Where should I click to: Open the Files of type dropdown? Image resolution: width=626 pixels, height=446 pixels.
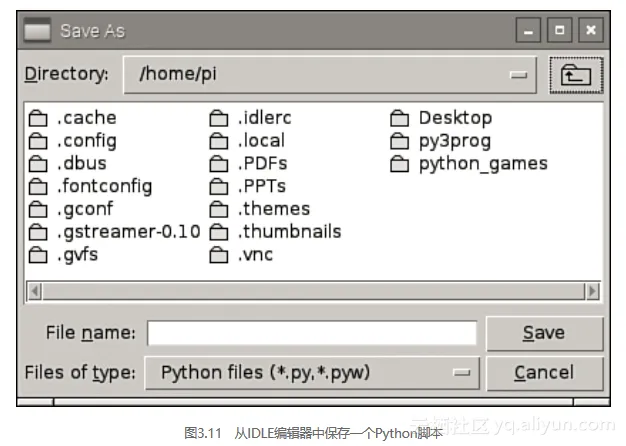[x=312, y=373]
